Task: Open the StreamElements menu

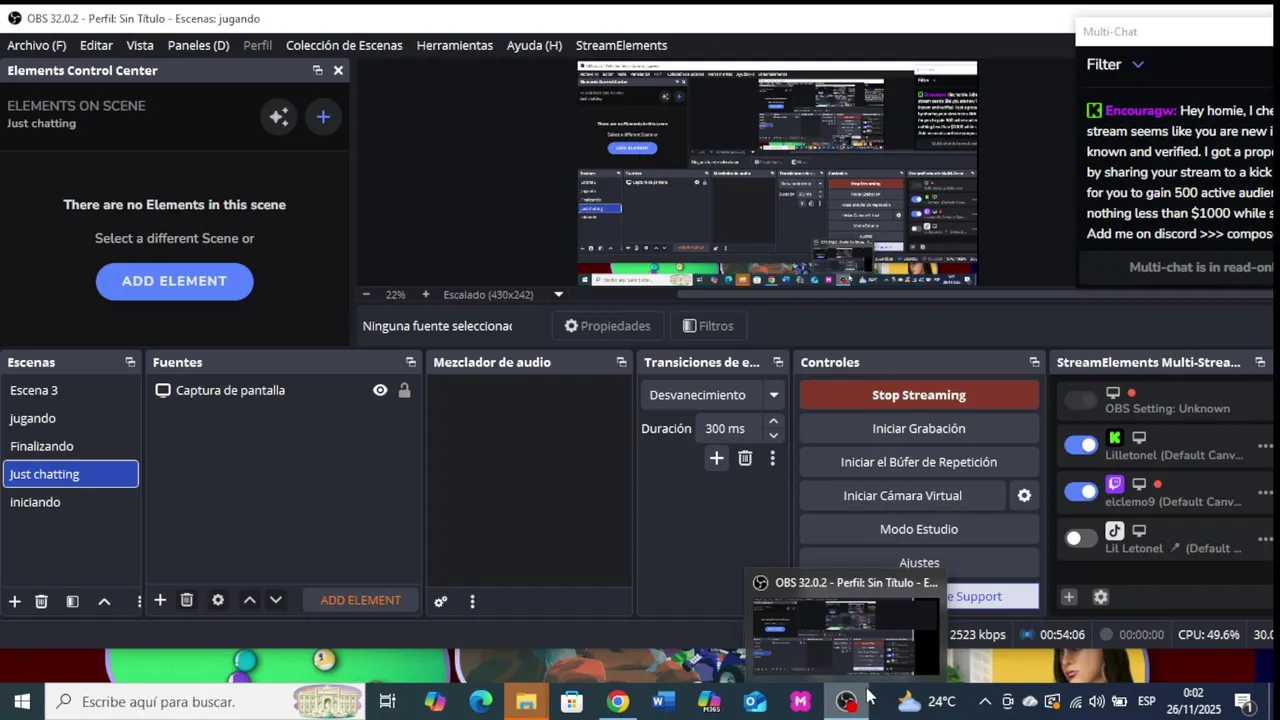Action: pos(621,45)
